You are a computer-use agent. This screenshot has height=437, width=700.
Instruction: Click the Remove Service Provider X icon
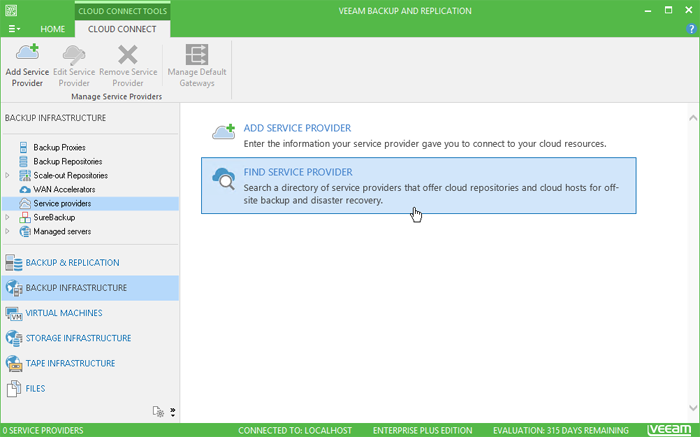click(x=128, y=54)
